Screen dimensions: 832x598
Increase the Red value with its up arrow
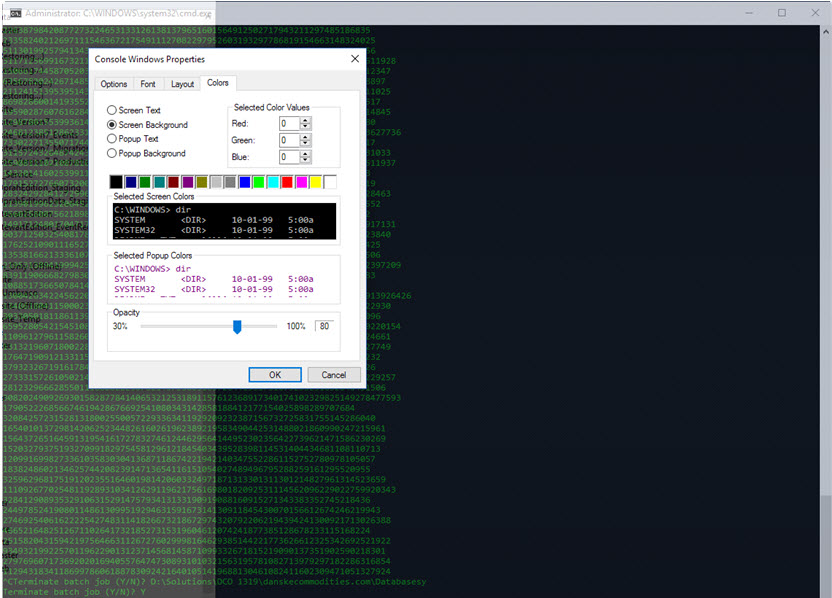306,121
